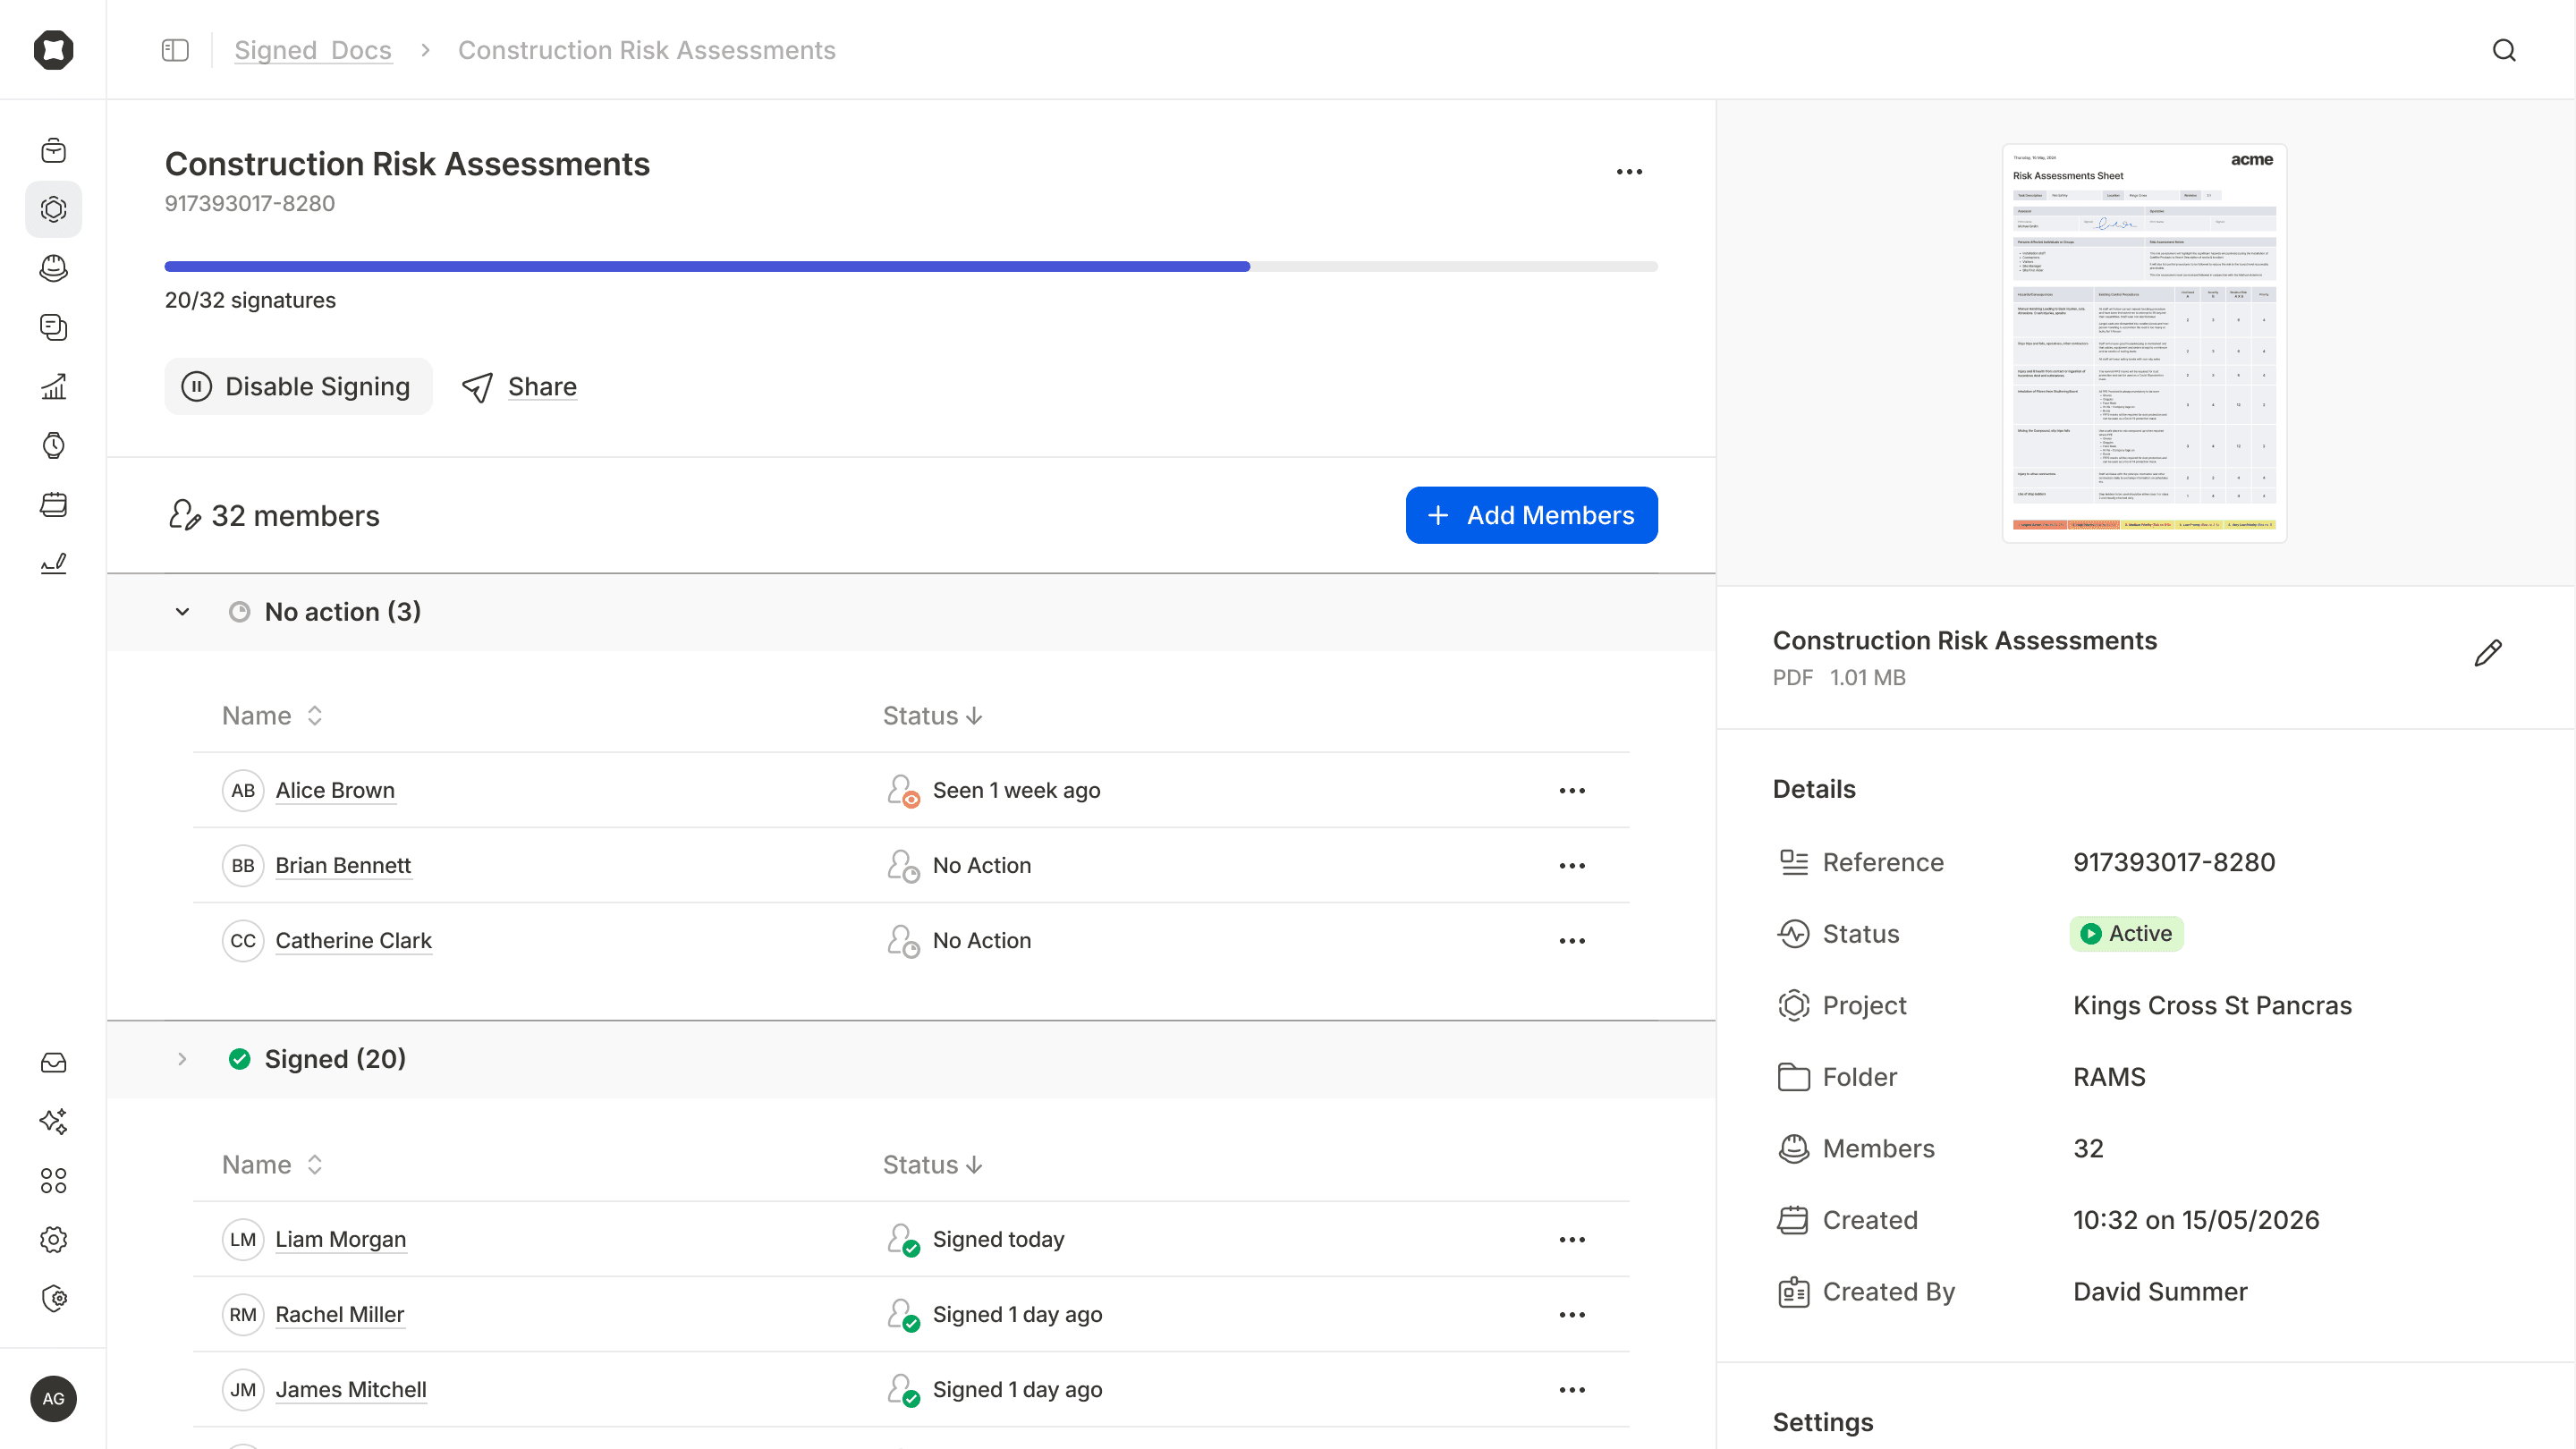2576x1449 pixels.
Task: Open the shield security sidebar icon
Action: [53, 1298]
